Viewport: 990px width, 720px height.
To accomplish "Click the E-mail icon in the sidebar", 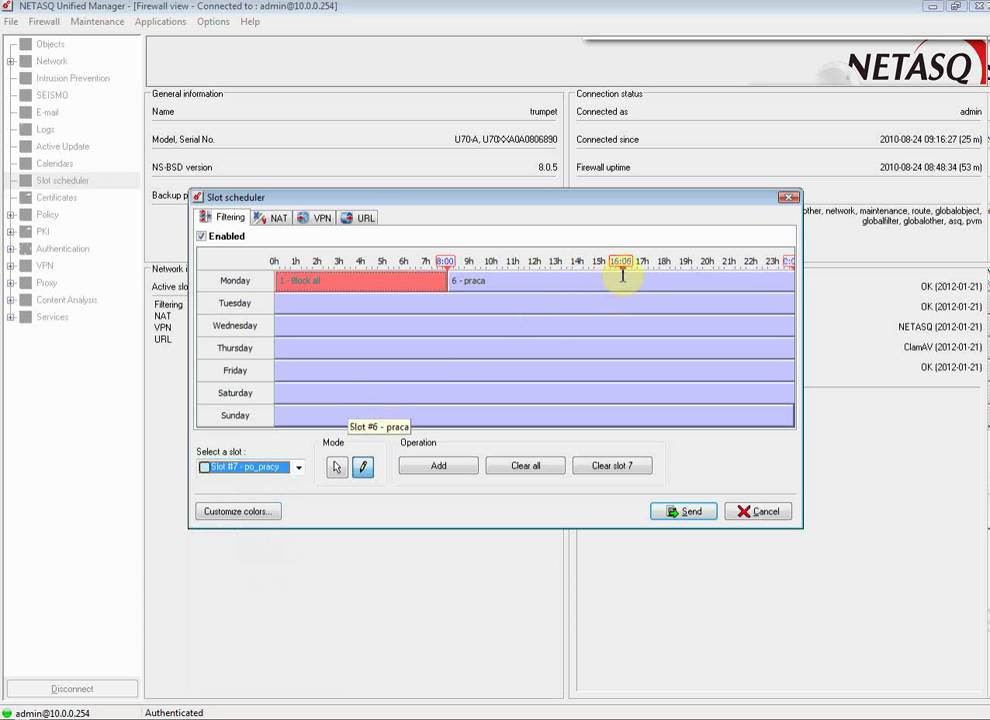I will [x=25, y=112].
